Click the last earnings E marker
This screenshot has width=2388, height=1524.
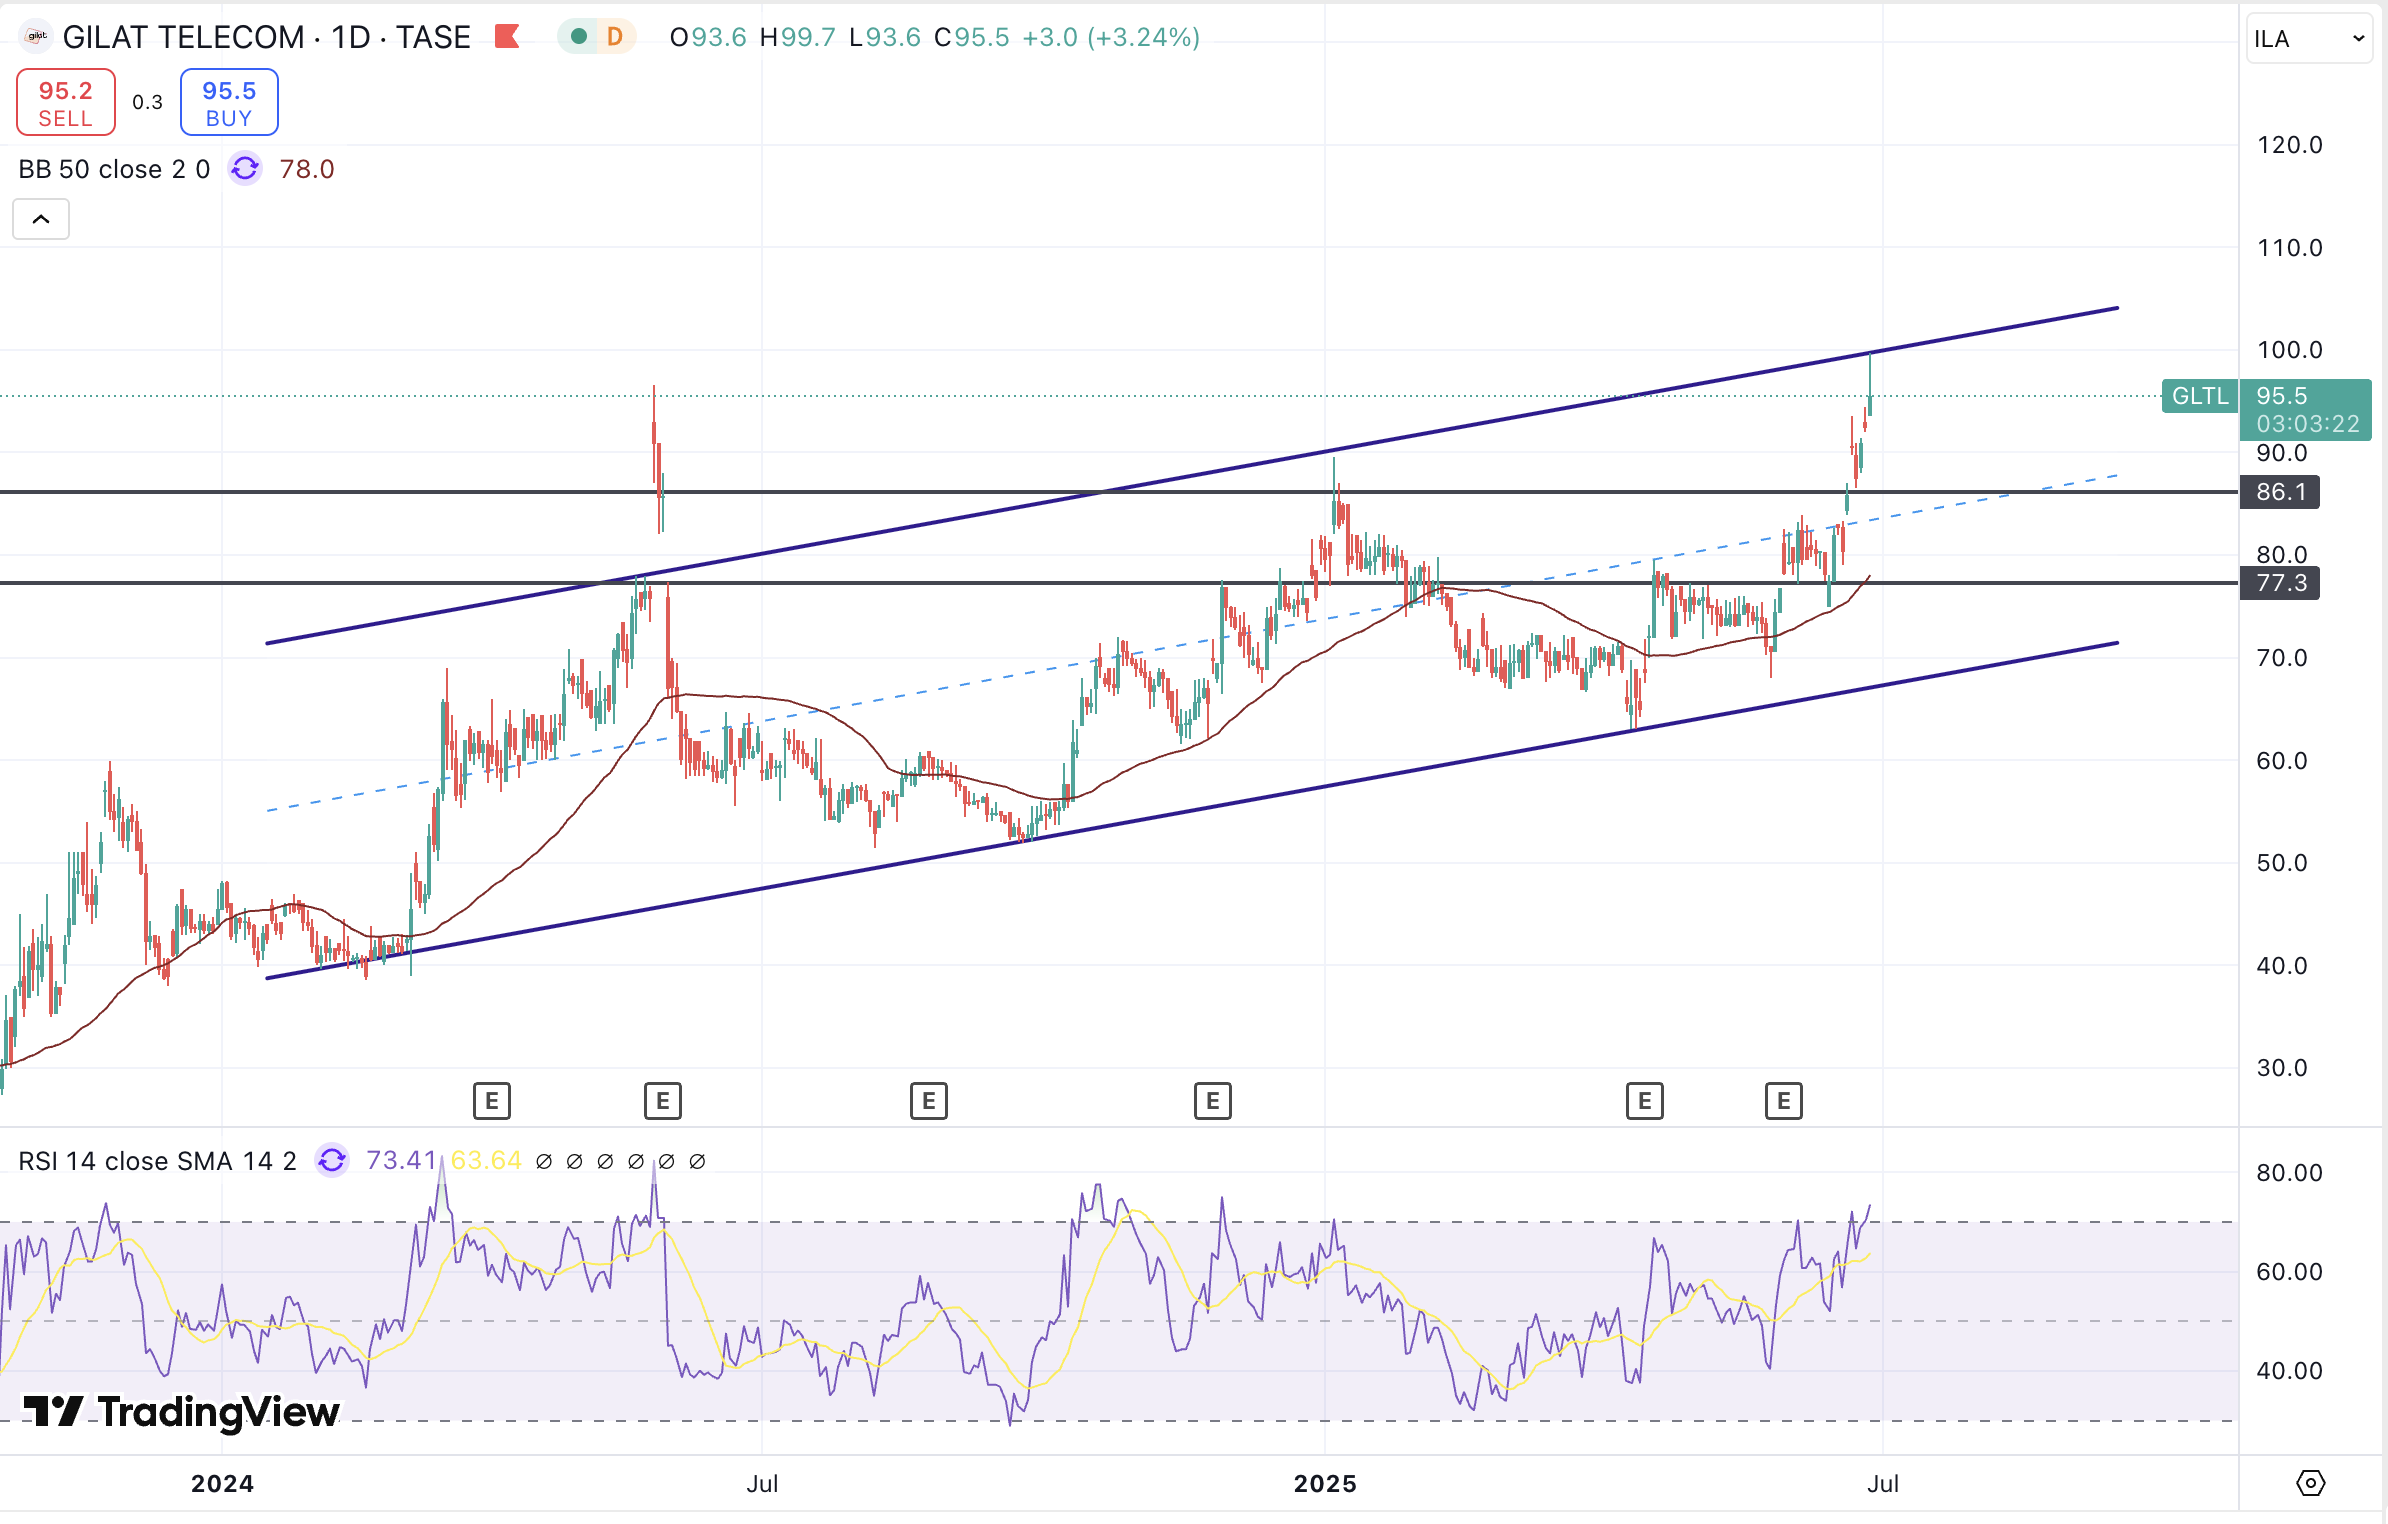tap(1783, 1101)
